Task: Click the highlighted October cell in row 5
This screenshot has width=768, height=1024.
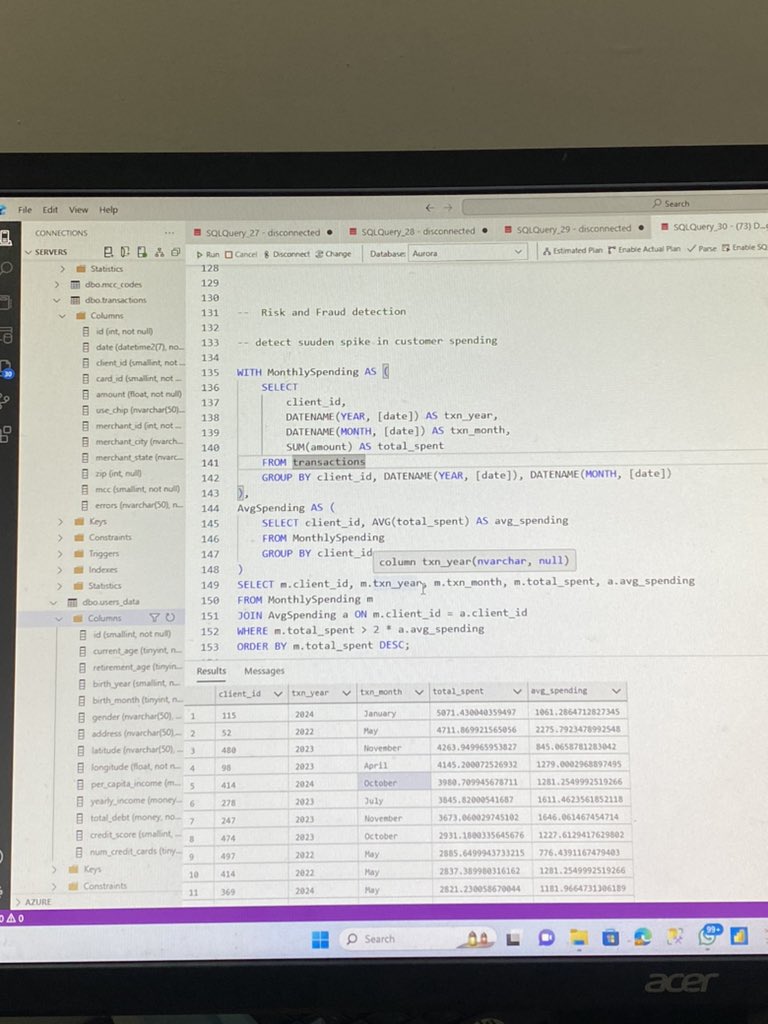Action: (394, 782)
